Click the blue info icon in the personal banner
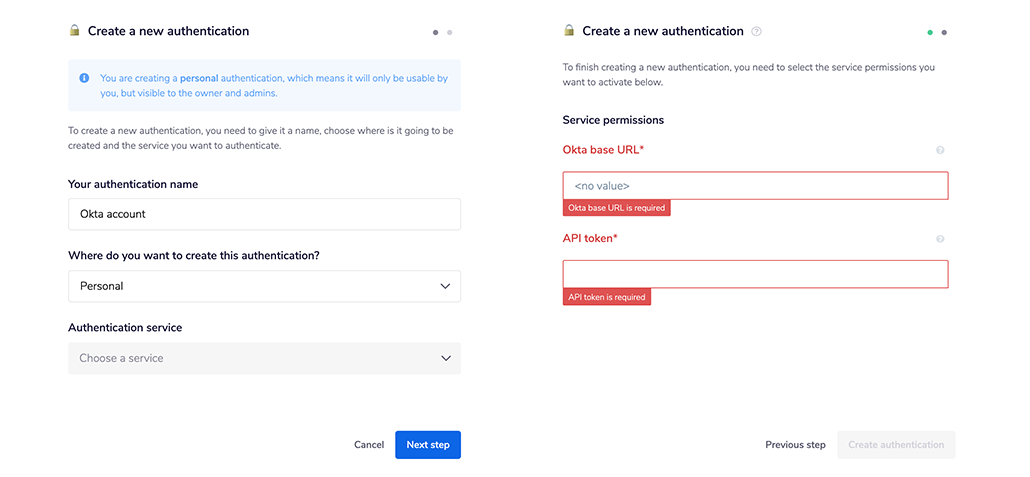This screenshot has width=1030, height=477. [x=84, y=77]
